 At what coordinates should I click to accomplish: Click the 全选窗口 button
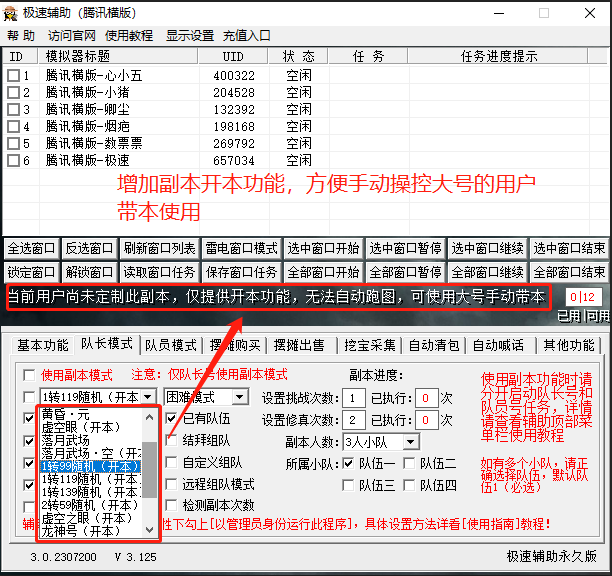(31, 249)
